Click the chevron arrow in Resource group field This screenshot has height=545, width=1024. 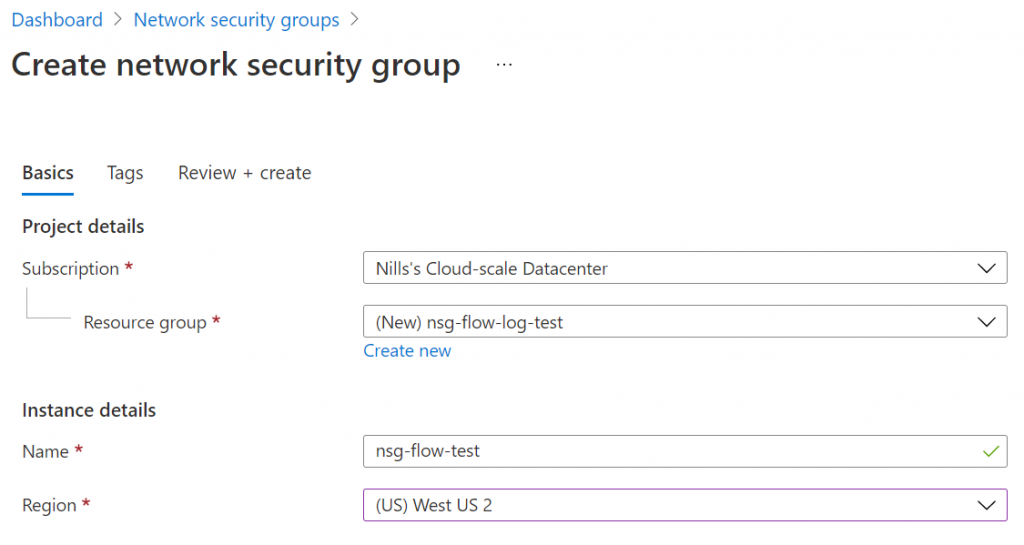pos(986,322)
